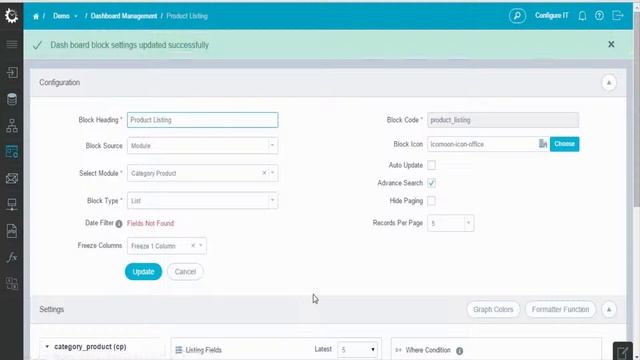Viewport: 640px width, 360px height.
Task: Click the gear logo icon at top of sidebar
Action: click(11, 16)
